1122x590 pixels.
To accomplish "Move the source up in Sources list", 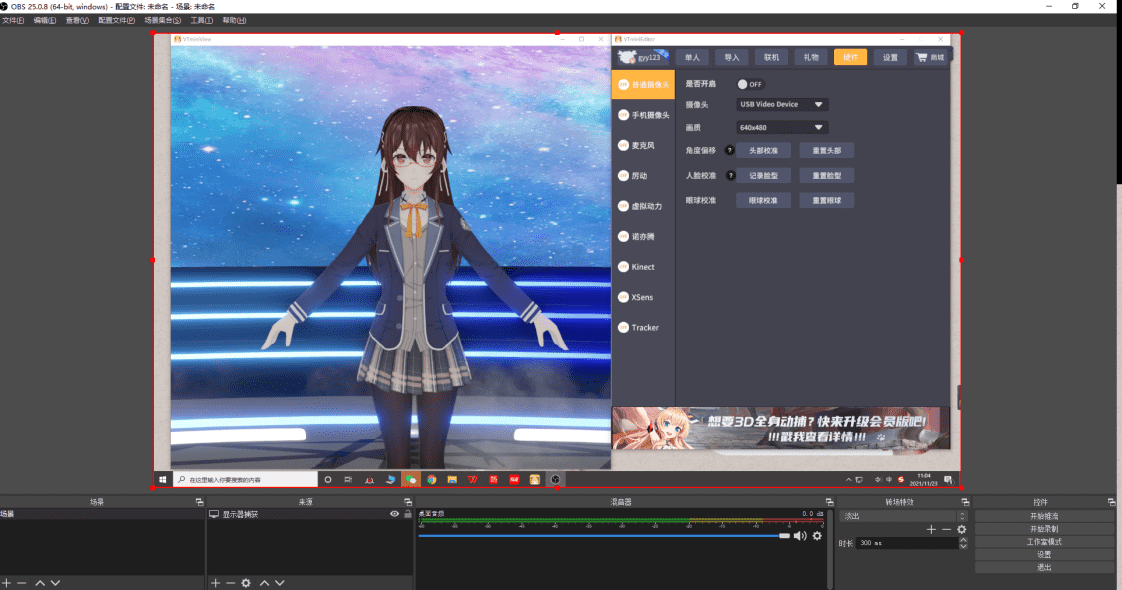I will 264,584.
